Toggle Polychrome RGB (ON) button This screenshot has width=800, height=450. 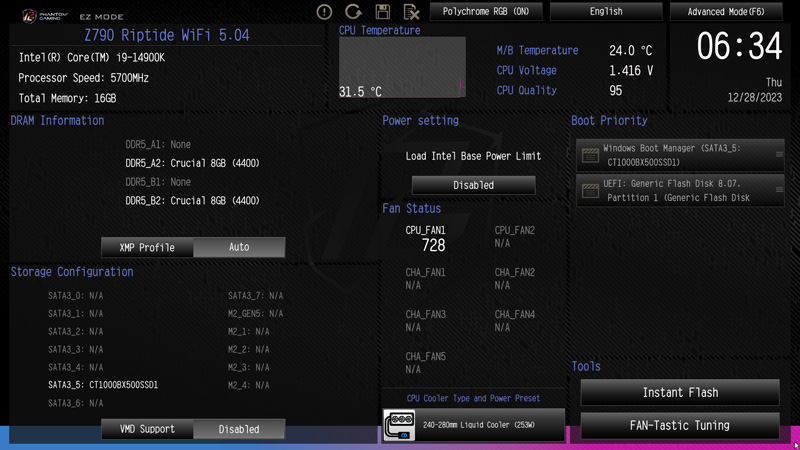click(x=486, y=11)
